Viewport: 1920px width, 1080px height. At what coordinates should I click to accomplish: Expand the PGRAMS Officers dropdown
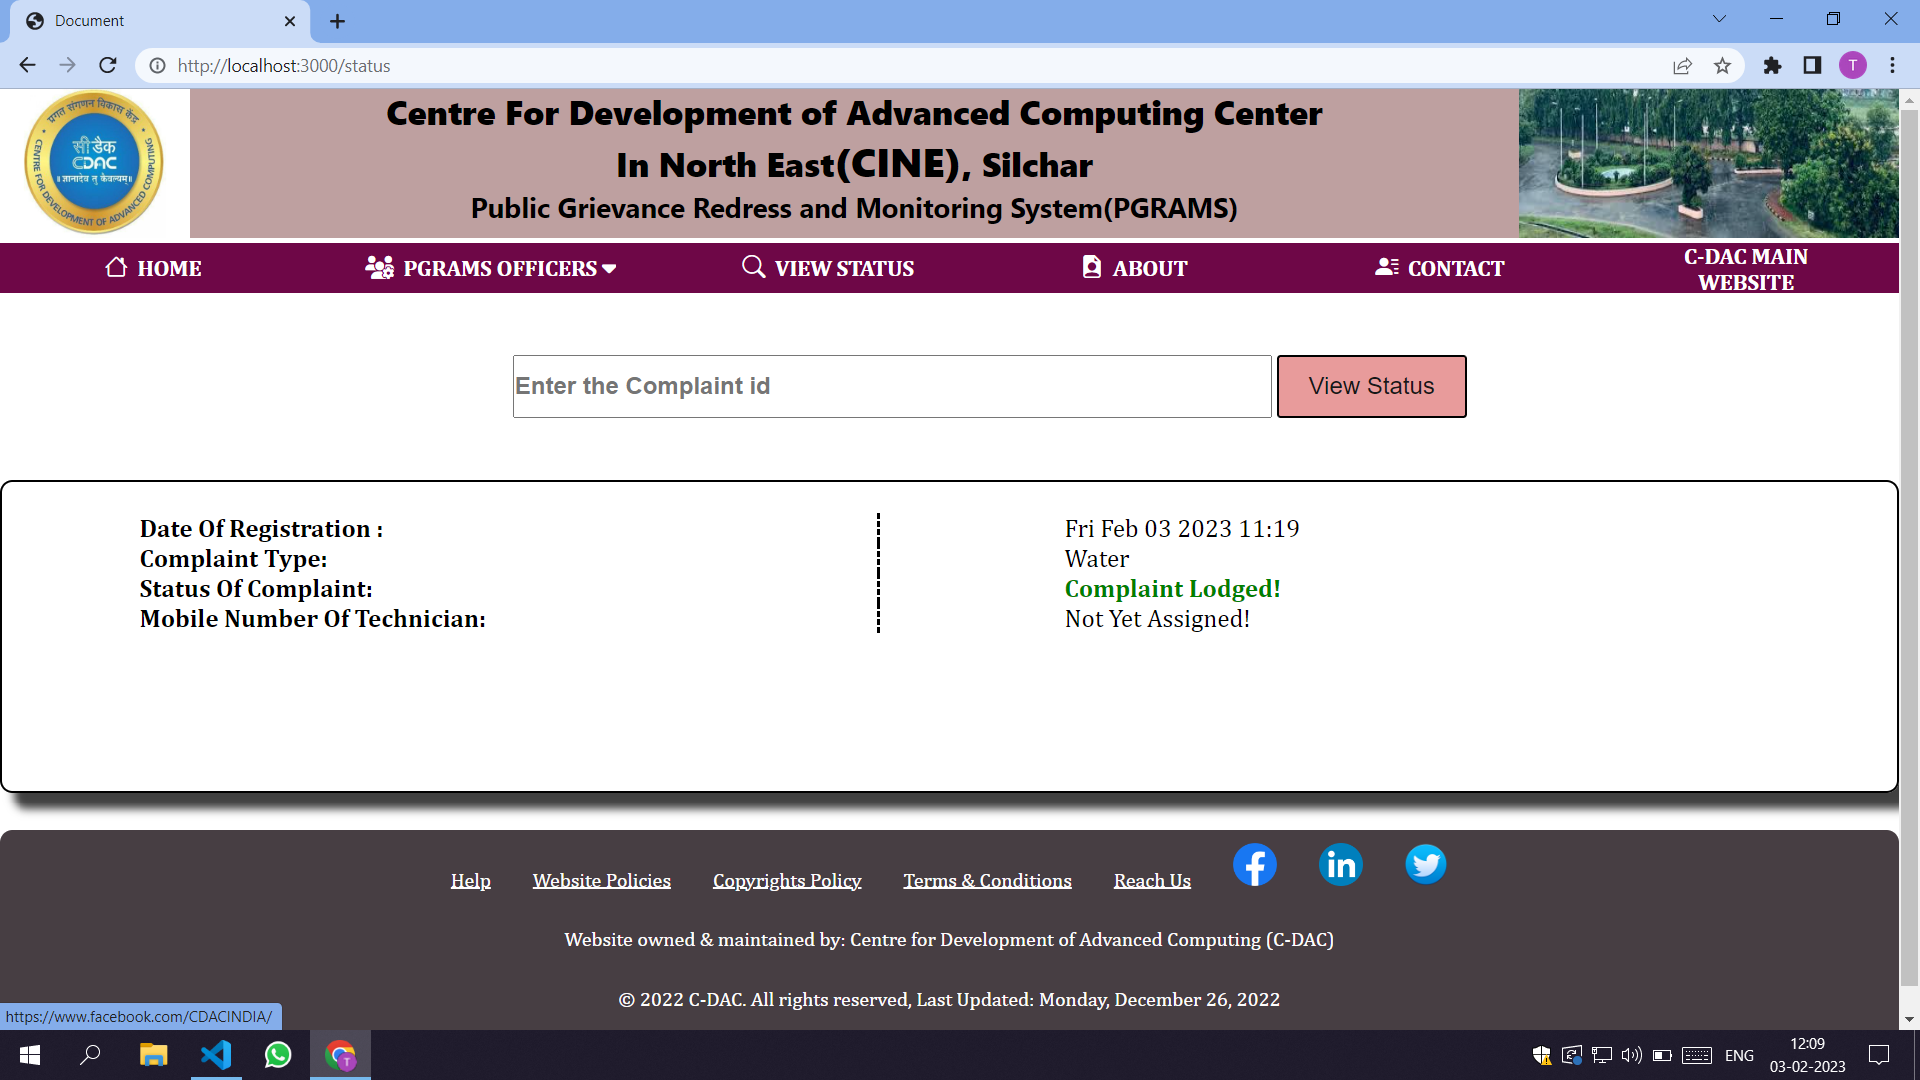[x=611, y=268]
